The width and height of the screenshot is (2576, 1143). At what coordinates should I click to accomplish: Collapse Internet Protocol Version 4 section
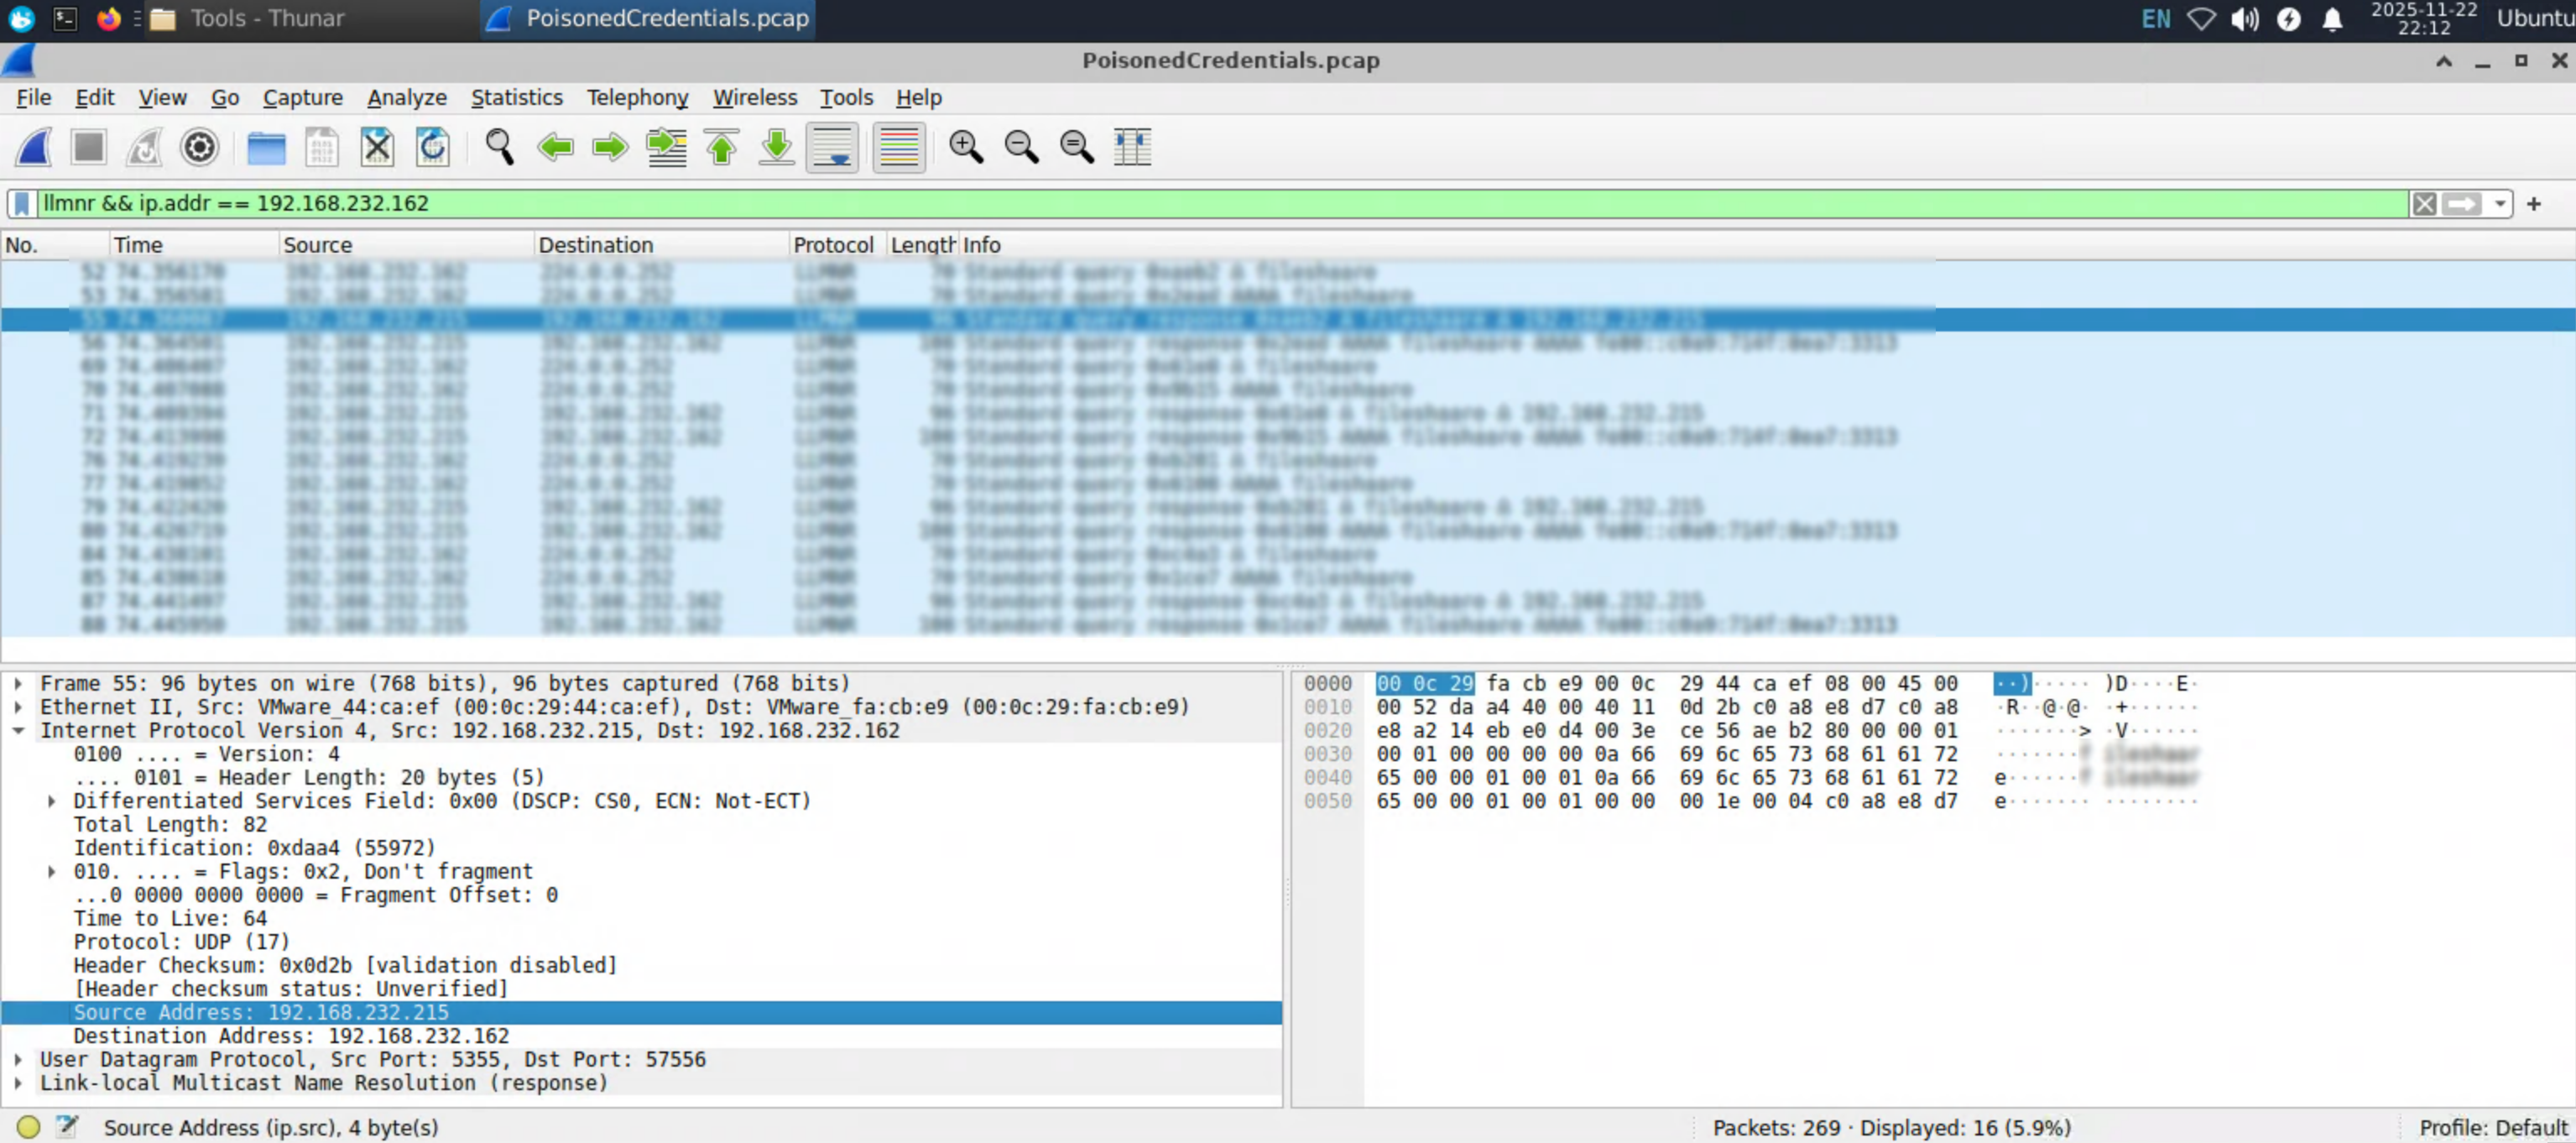[18, 730]
